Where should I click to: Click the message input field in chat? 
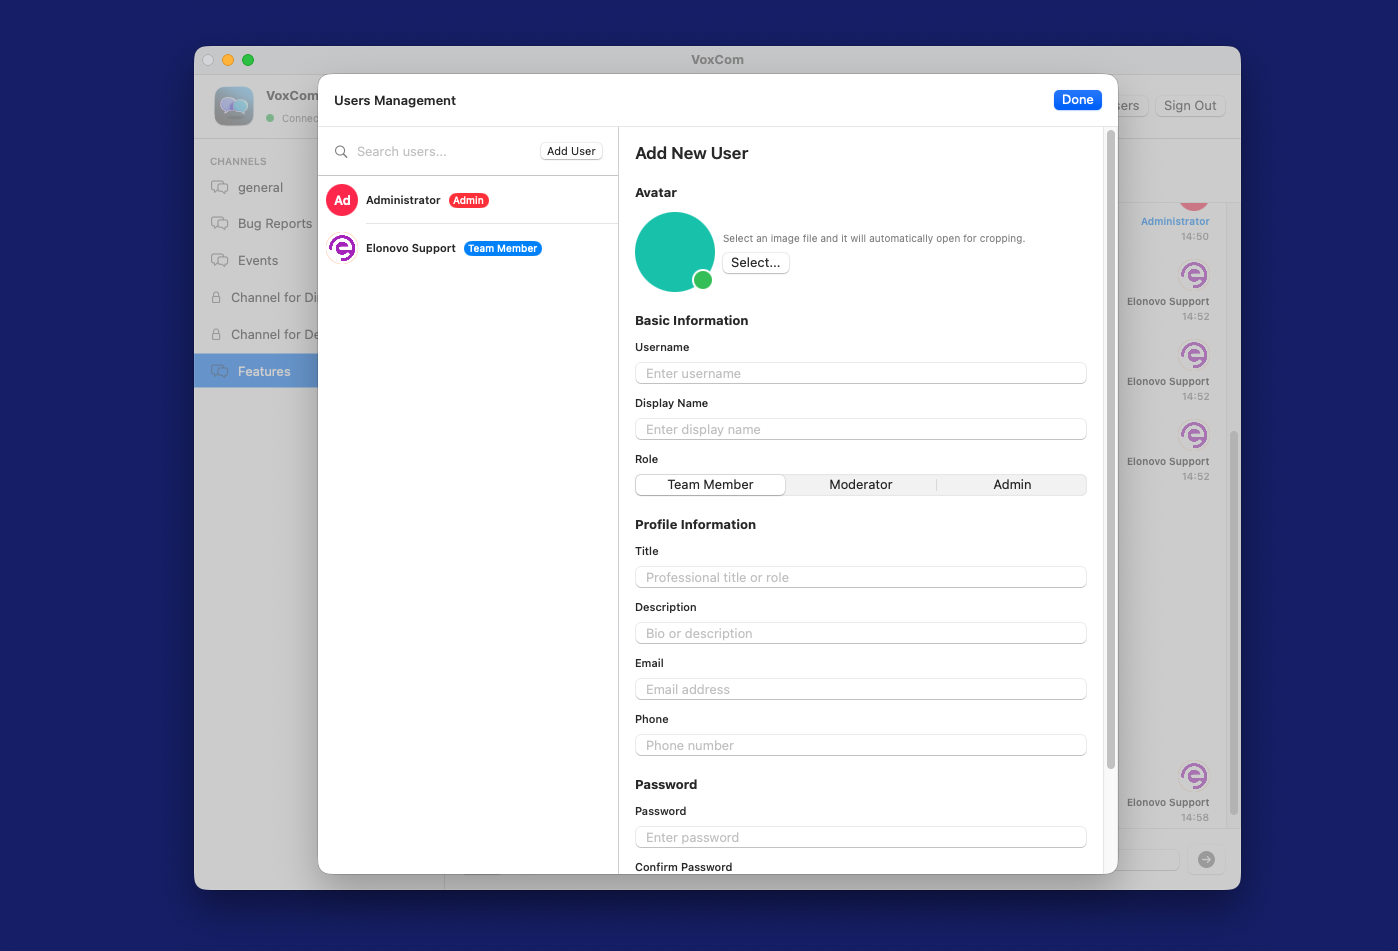click(1148, 860)
